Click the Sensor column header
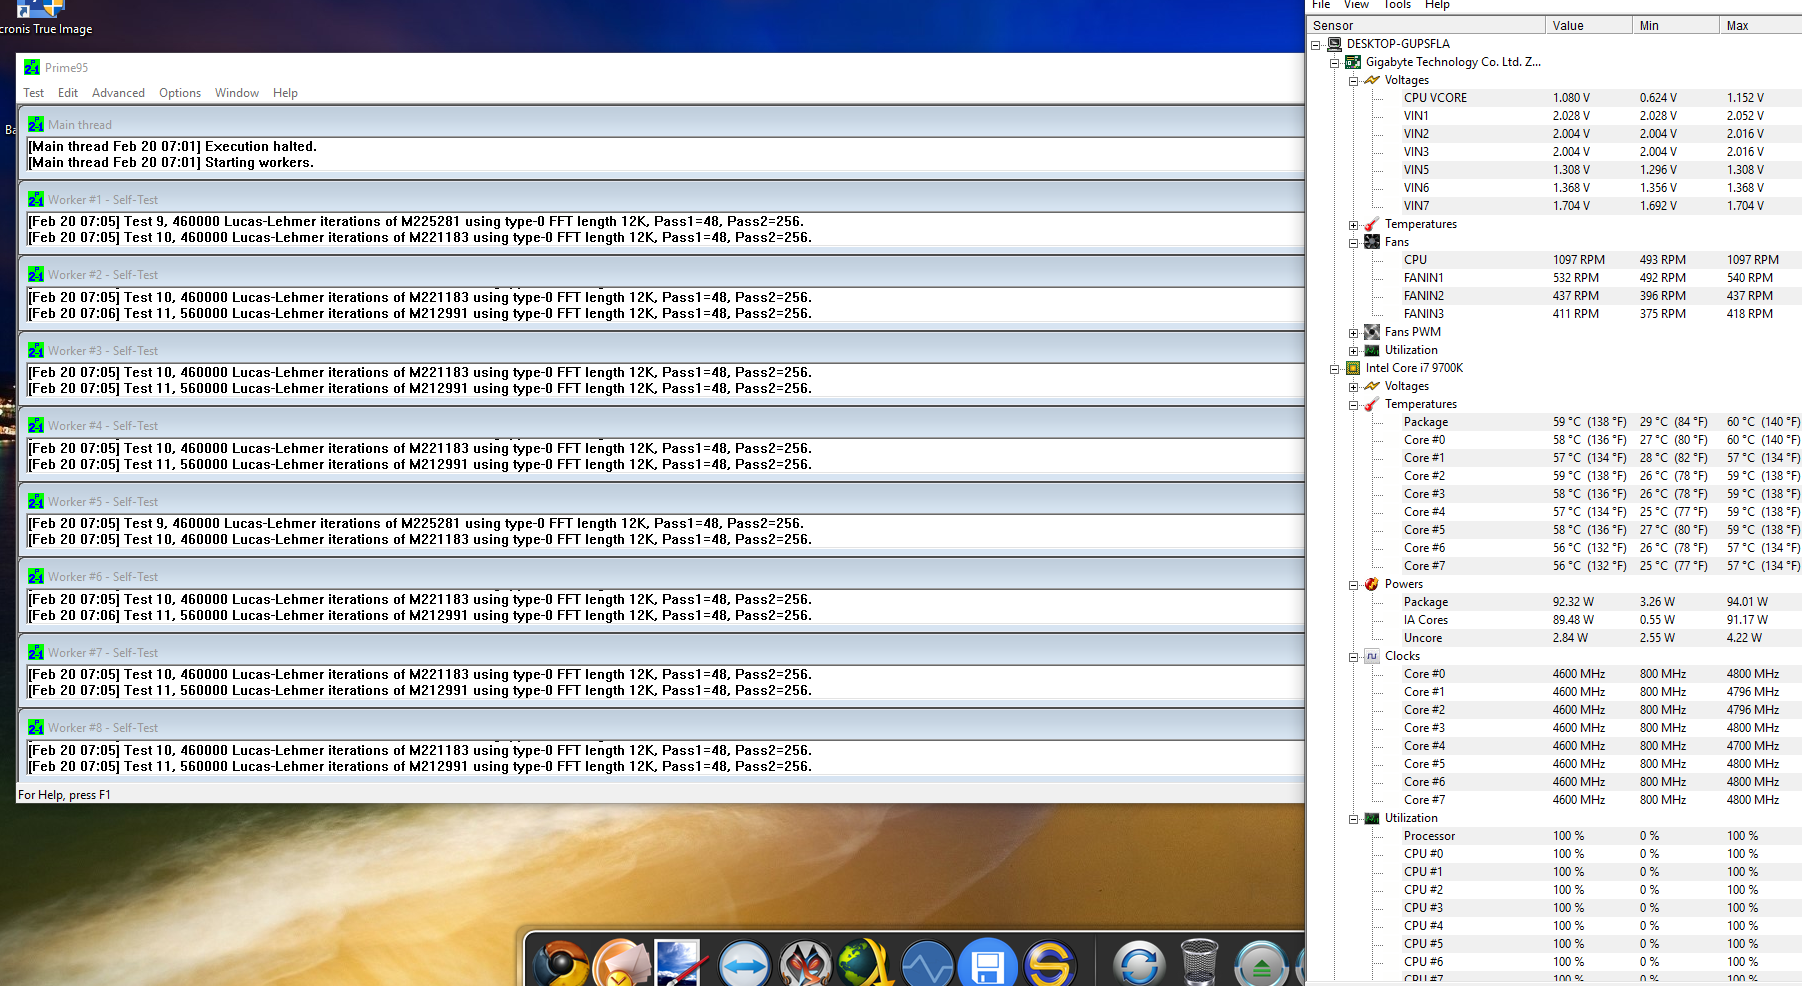Screen dimensions: 1802x986 coord(1425,26)
